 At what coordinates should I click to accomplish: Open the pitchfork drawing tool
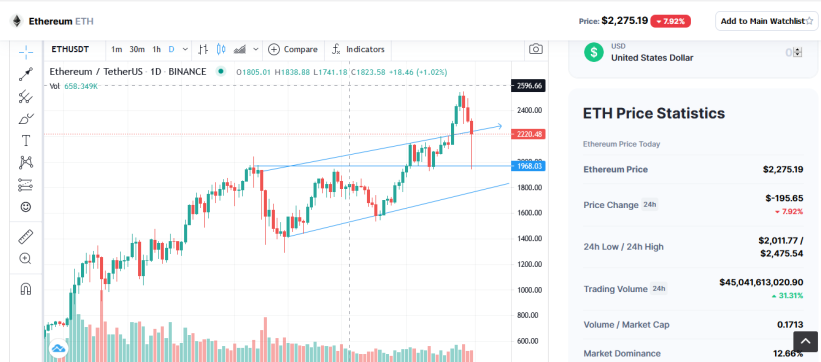click(26, 96)
